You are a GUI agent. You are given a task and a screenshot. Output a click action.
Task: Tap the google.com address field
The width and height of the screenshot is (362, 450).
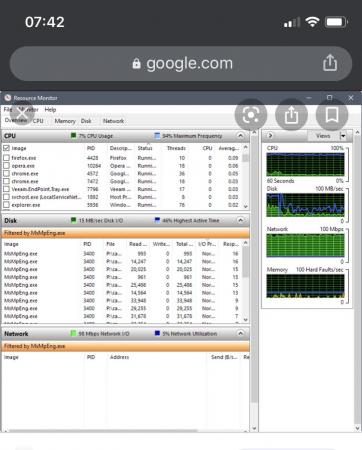pyautogui.click(x=181, y=63)
